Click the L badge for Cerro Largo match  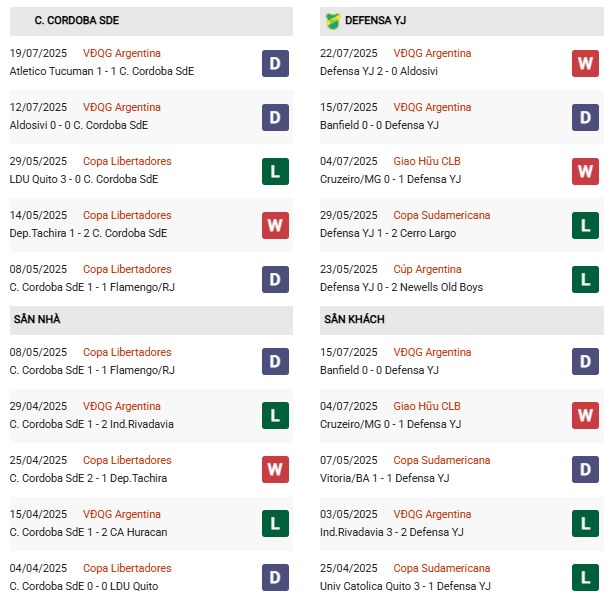(585, 225)
